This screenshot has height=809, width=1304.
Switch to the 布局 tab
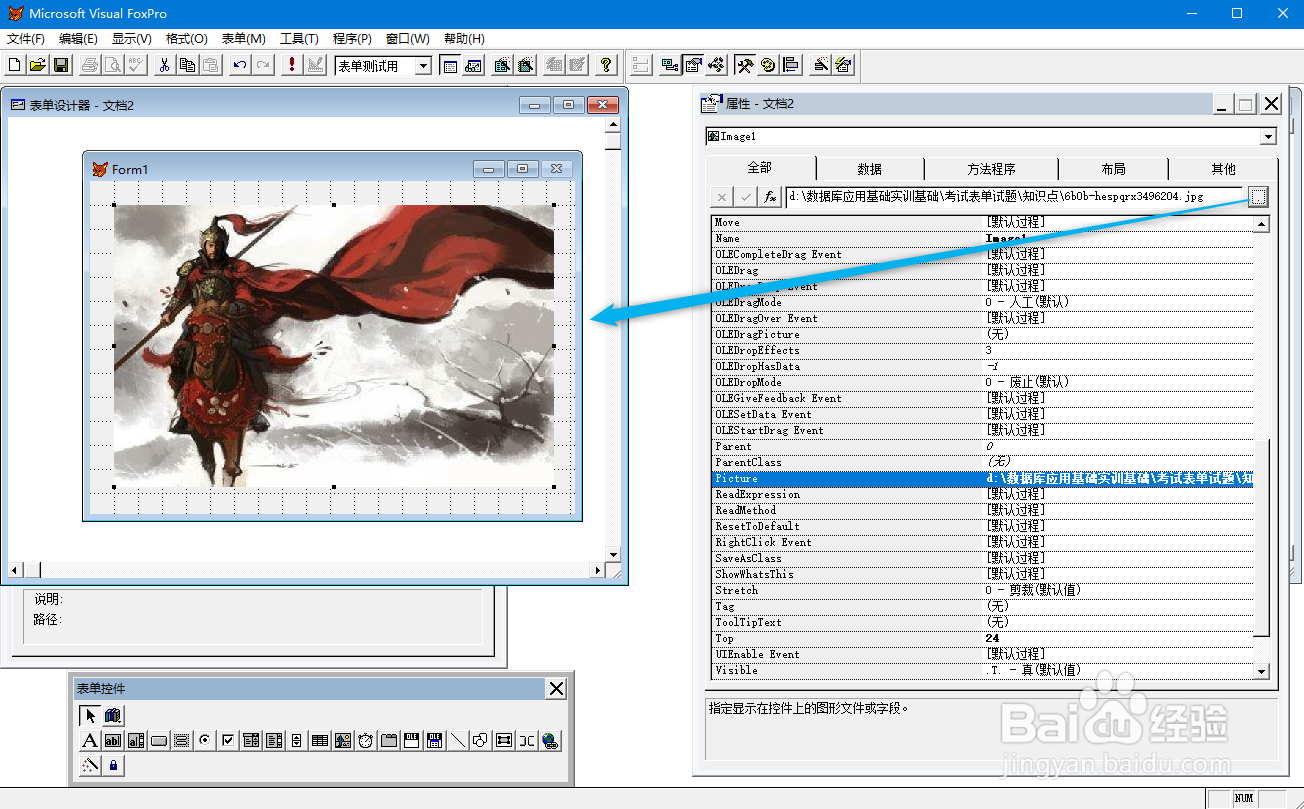(x=1113, y=169)
